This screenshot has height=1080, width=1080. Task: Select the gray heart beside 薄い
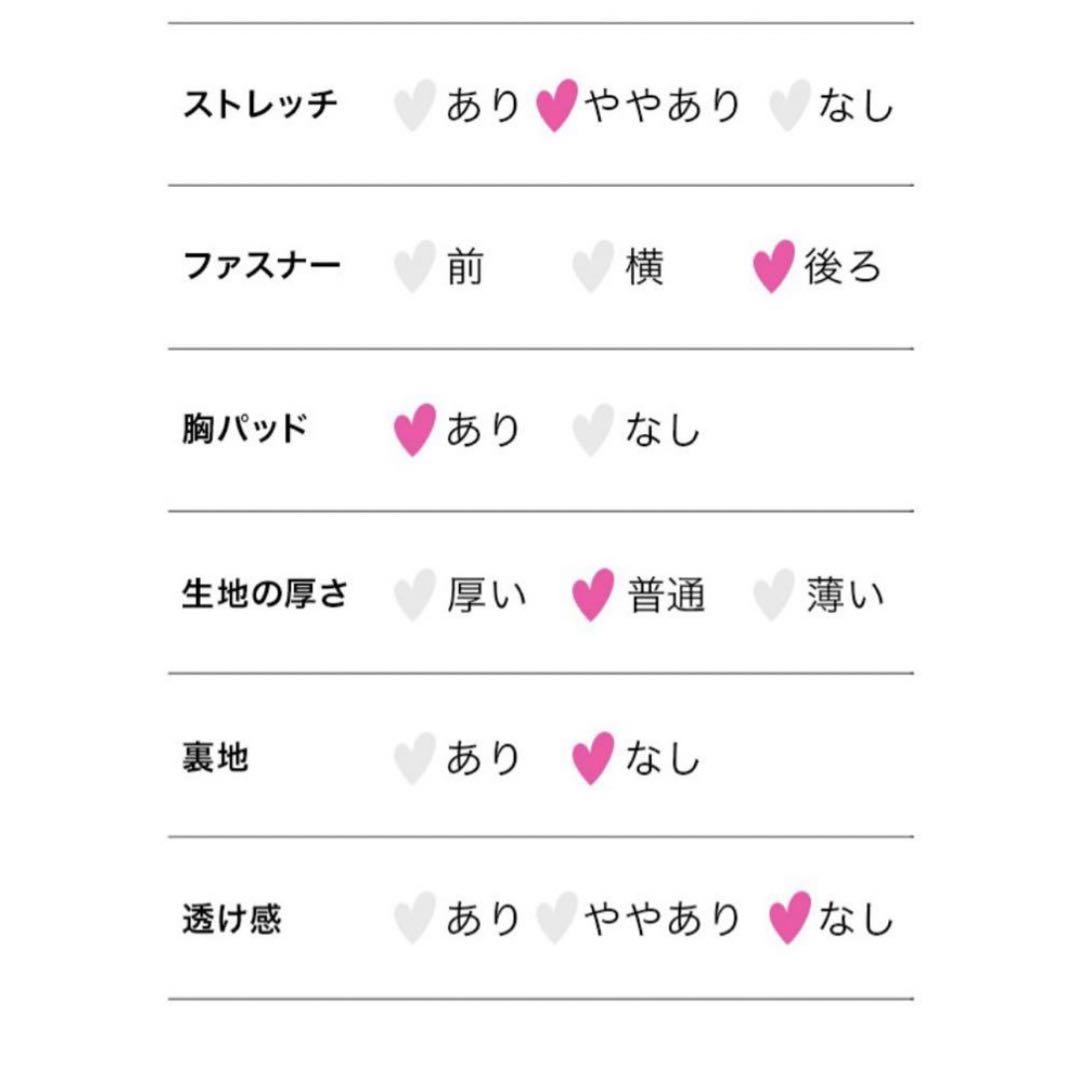pos(774,594)
